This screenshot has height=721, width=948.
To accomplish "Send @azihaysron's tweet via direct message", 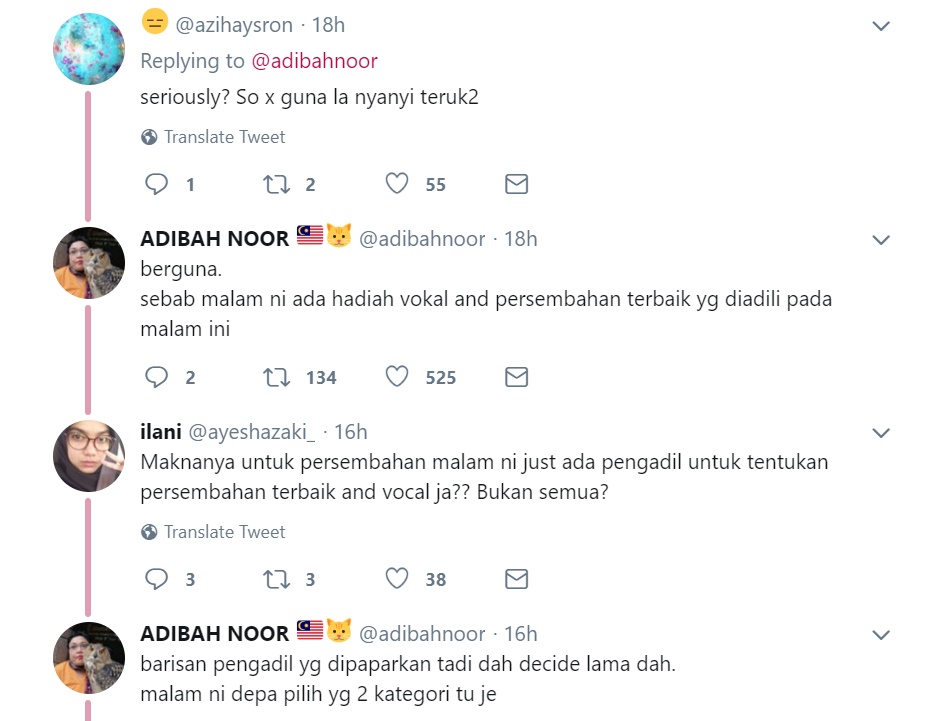I will [516, 184].
